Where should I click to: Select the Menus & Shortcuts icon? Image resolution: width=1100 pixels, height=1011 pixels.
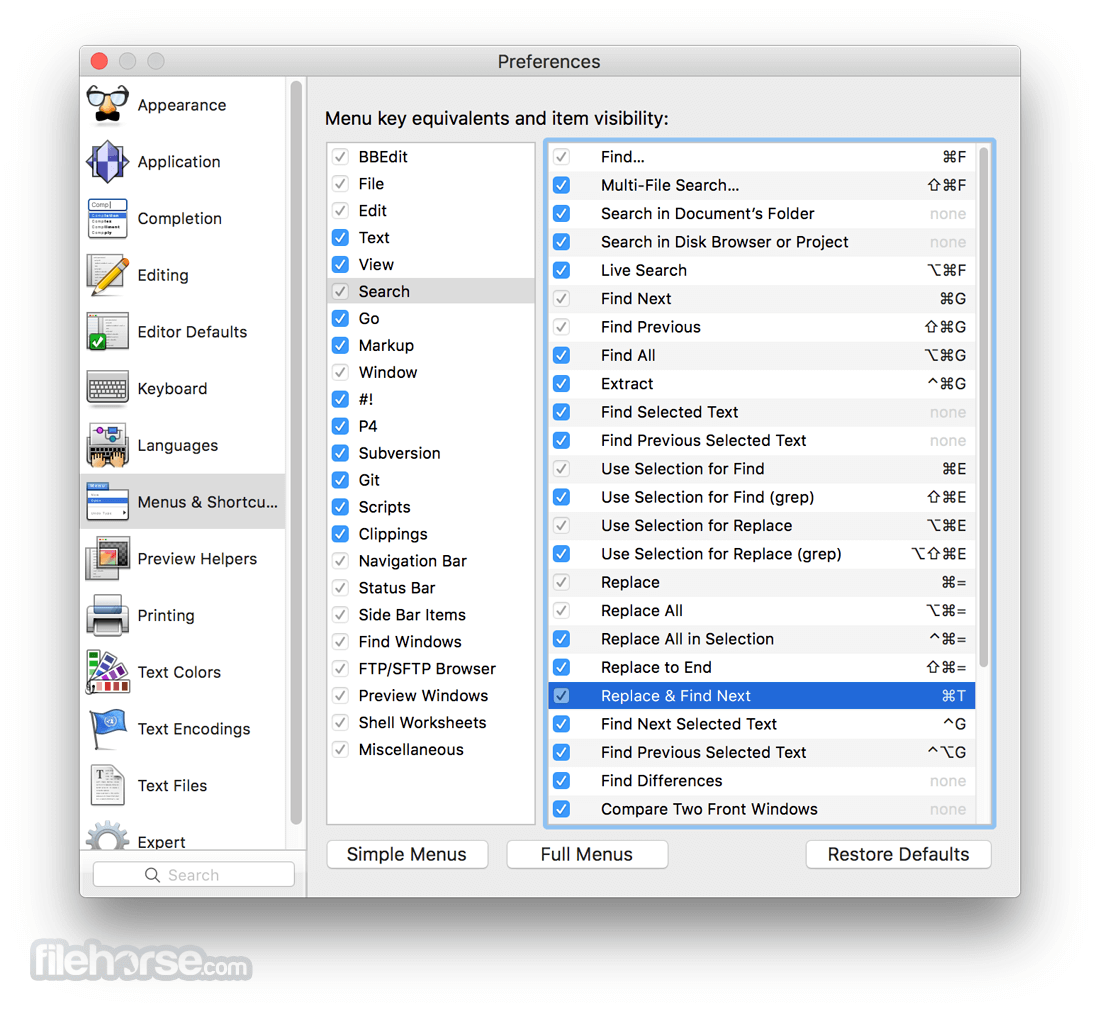pyautogui.click(x=107, y=502)
